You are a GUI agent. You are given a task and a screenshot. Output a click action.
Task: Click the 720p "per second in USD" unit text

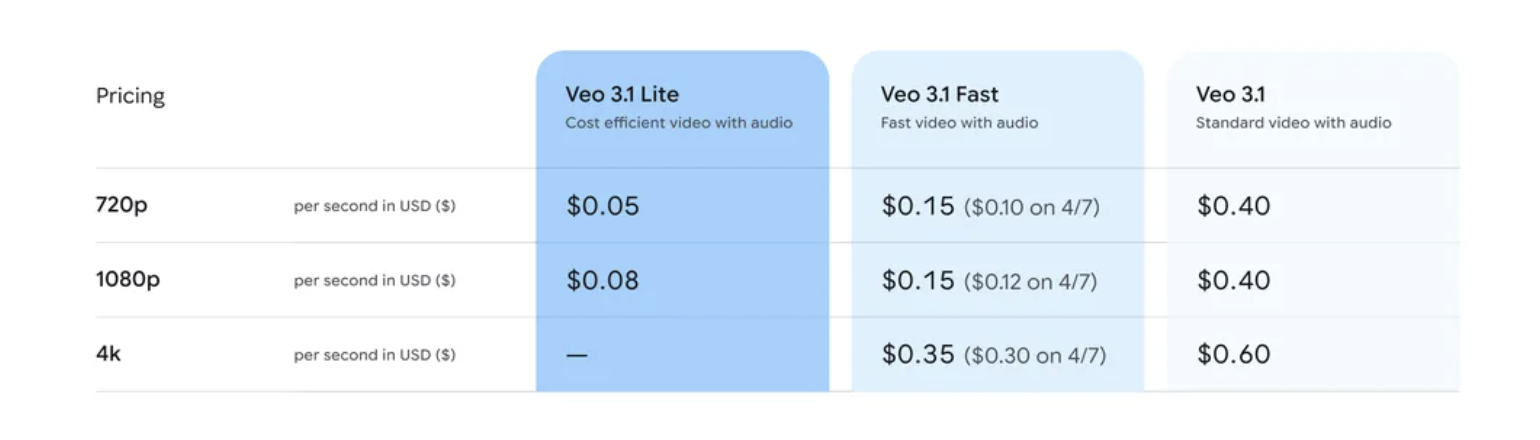[x=375, y=207]
